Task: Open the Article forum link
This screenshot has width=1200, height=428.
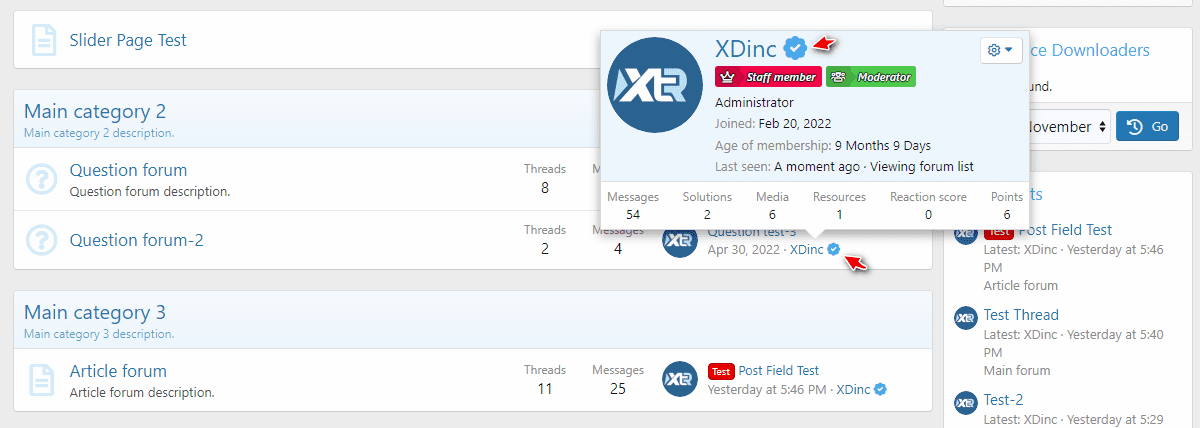Action: point(118,371)
